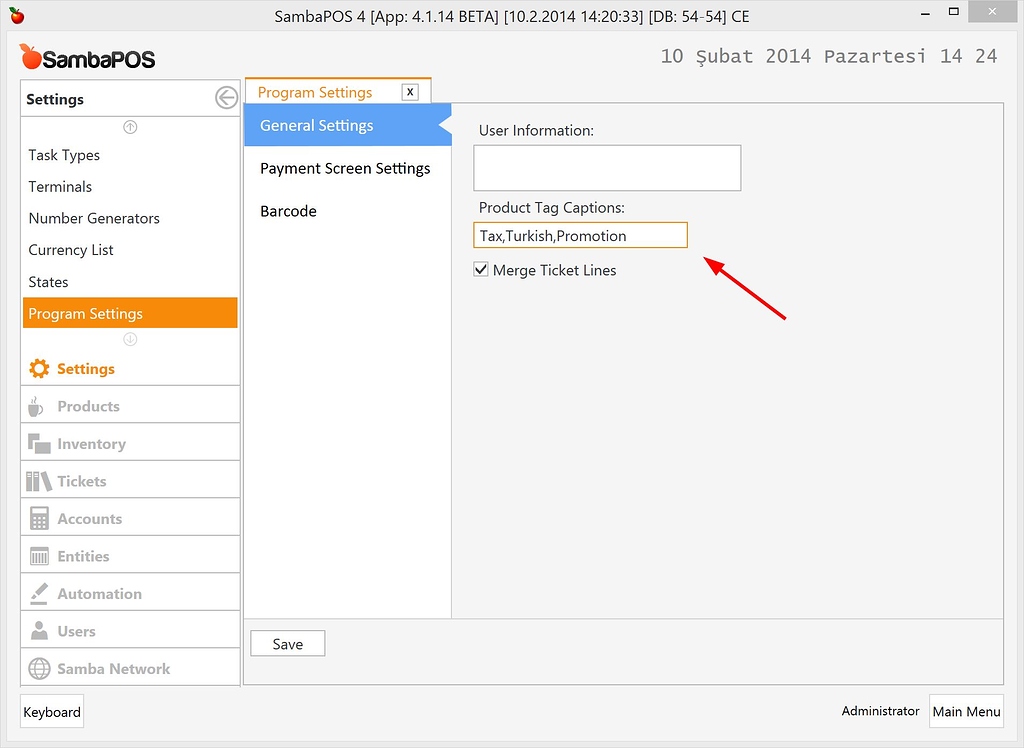Select the Users person icon
This screenshot has width=1024, height=748.
coord(38,629)
